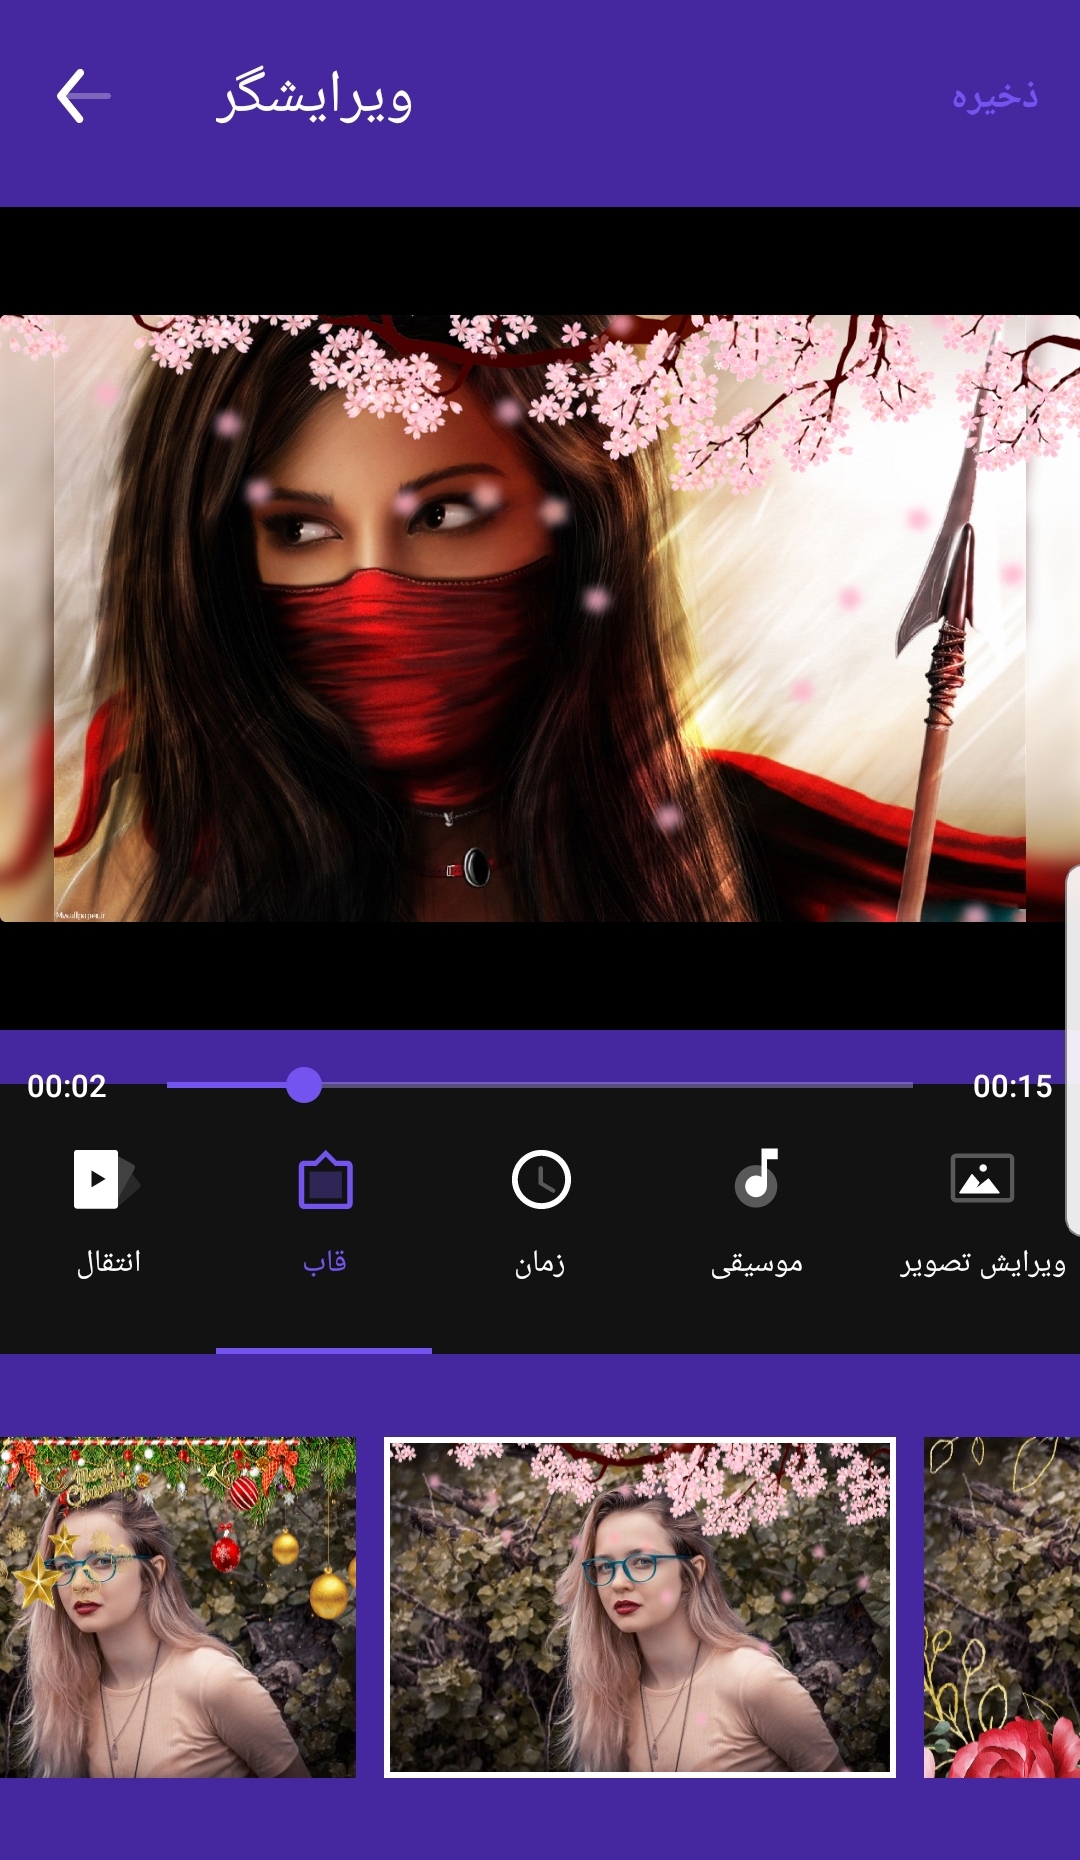
Task: Choose the pink cherry blossom frame thumbnail
Action: [640, 1607]
